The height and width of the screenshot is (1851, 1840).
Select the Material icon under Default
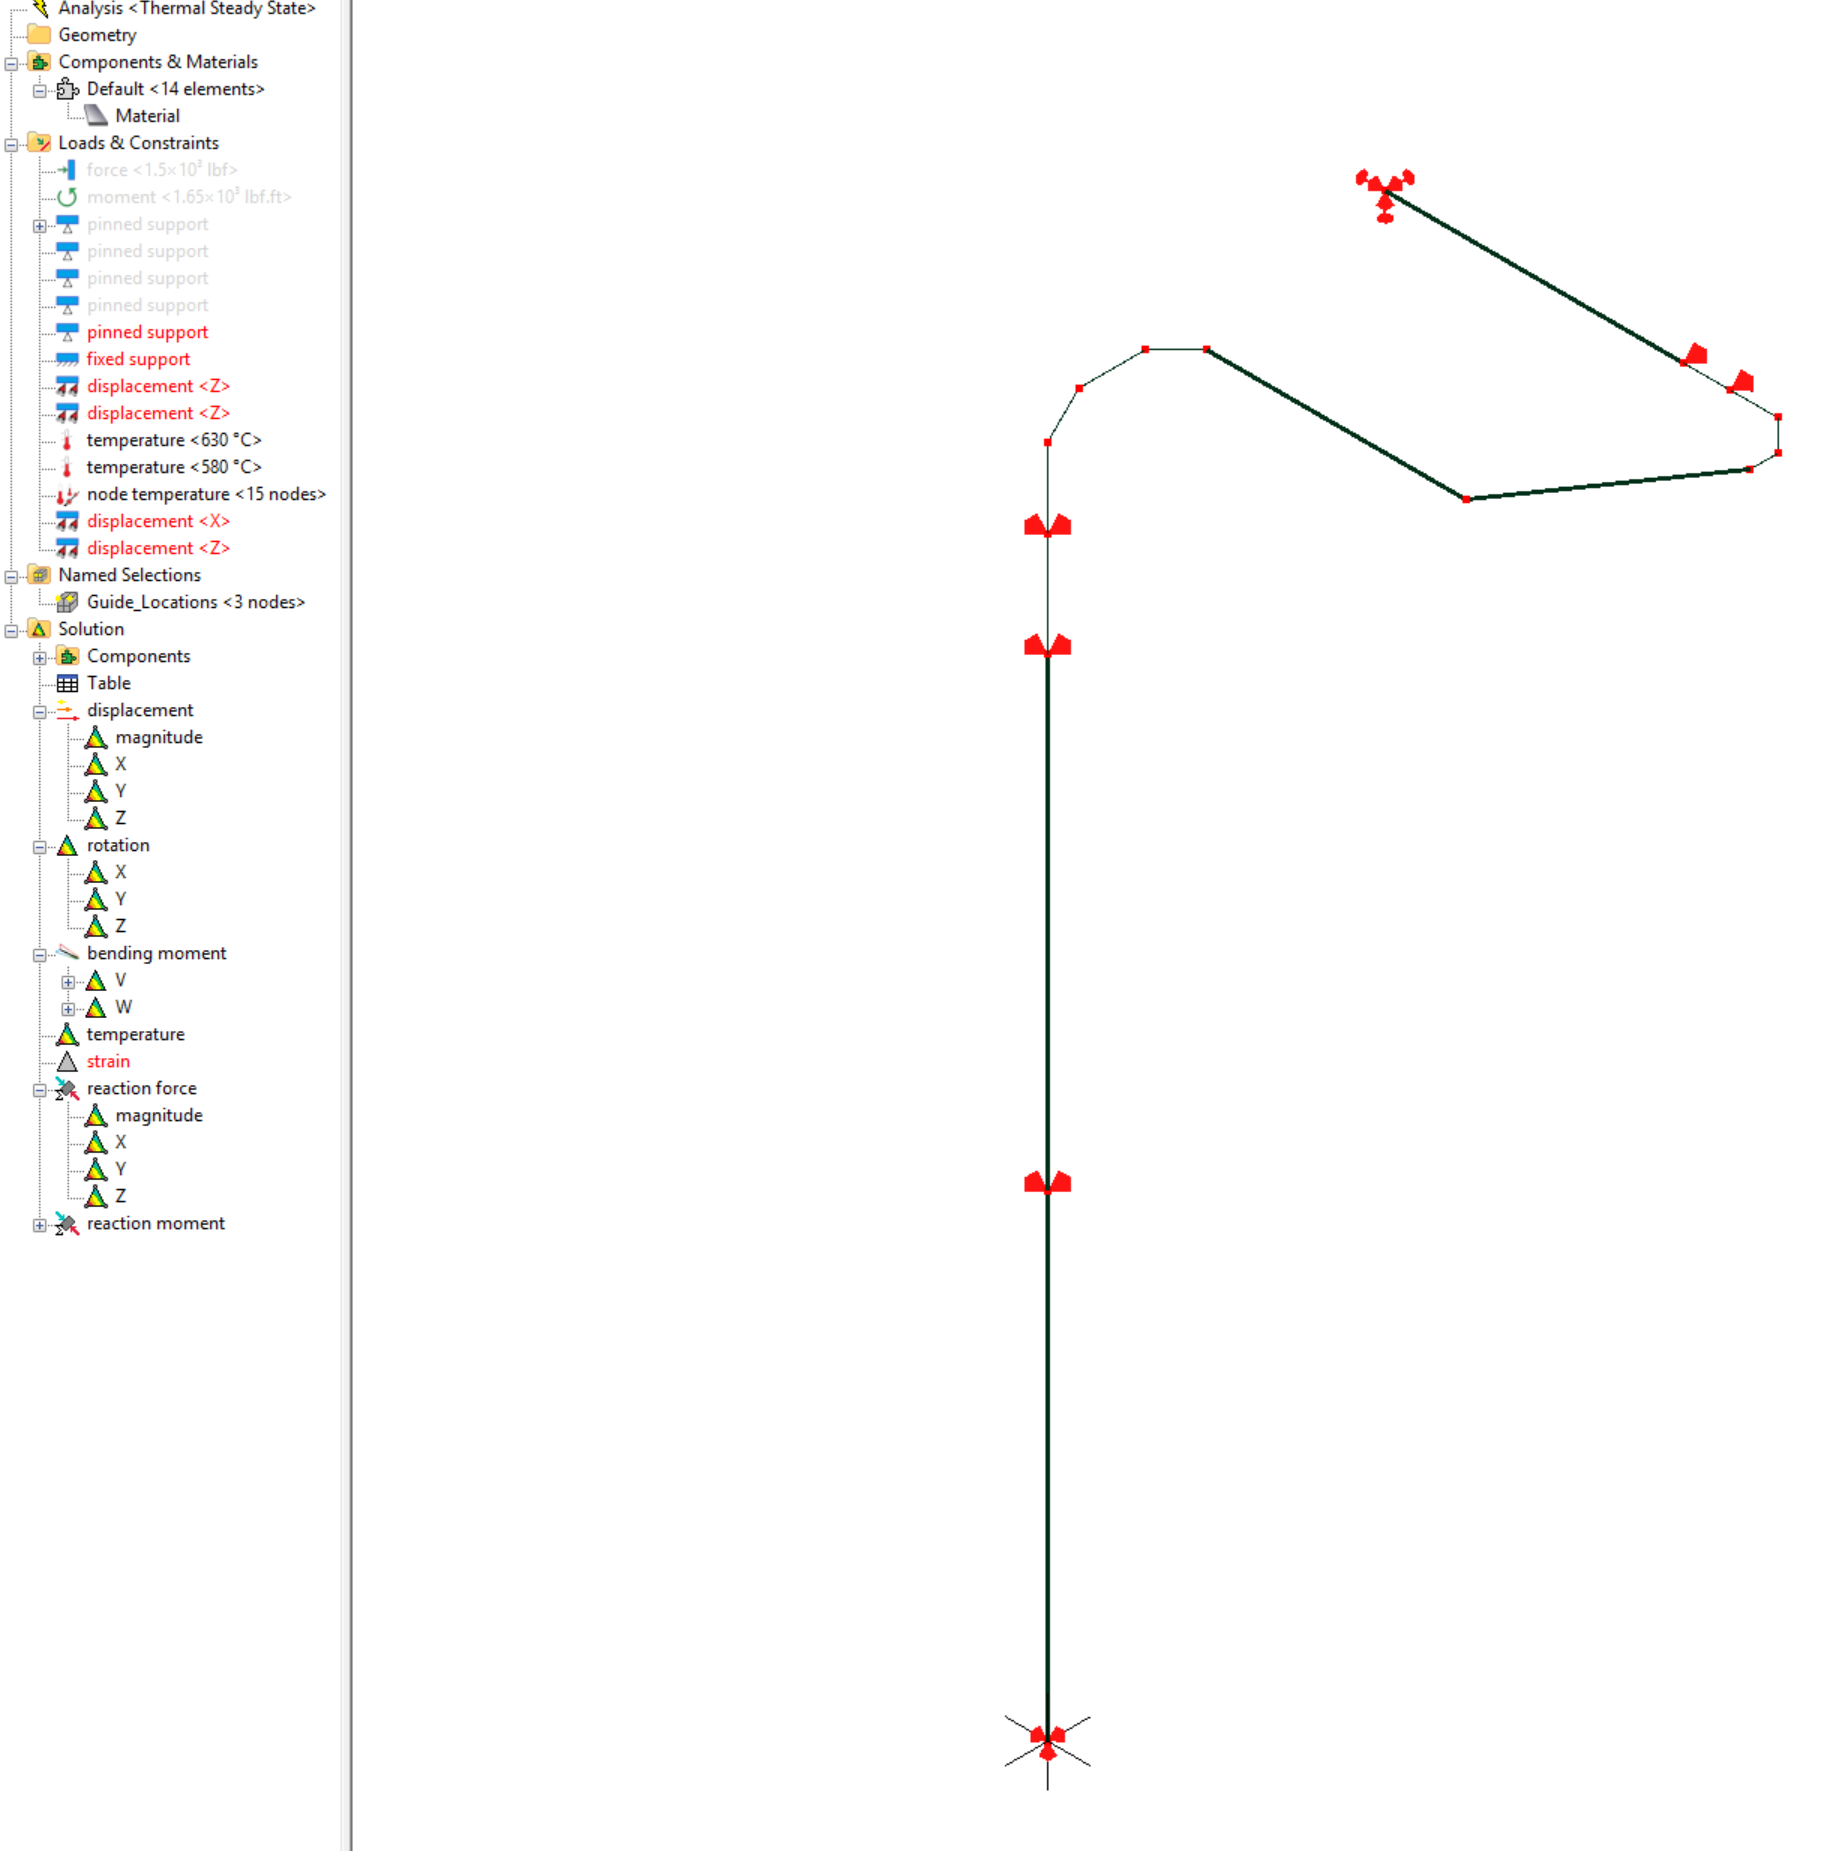click(x=96, y=116)
